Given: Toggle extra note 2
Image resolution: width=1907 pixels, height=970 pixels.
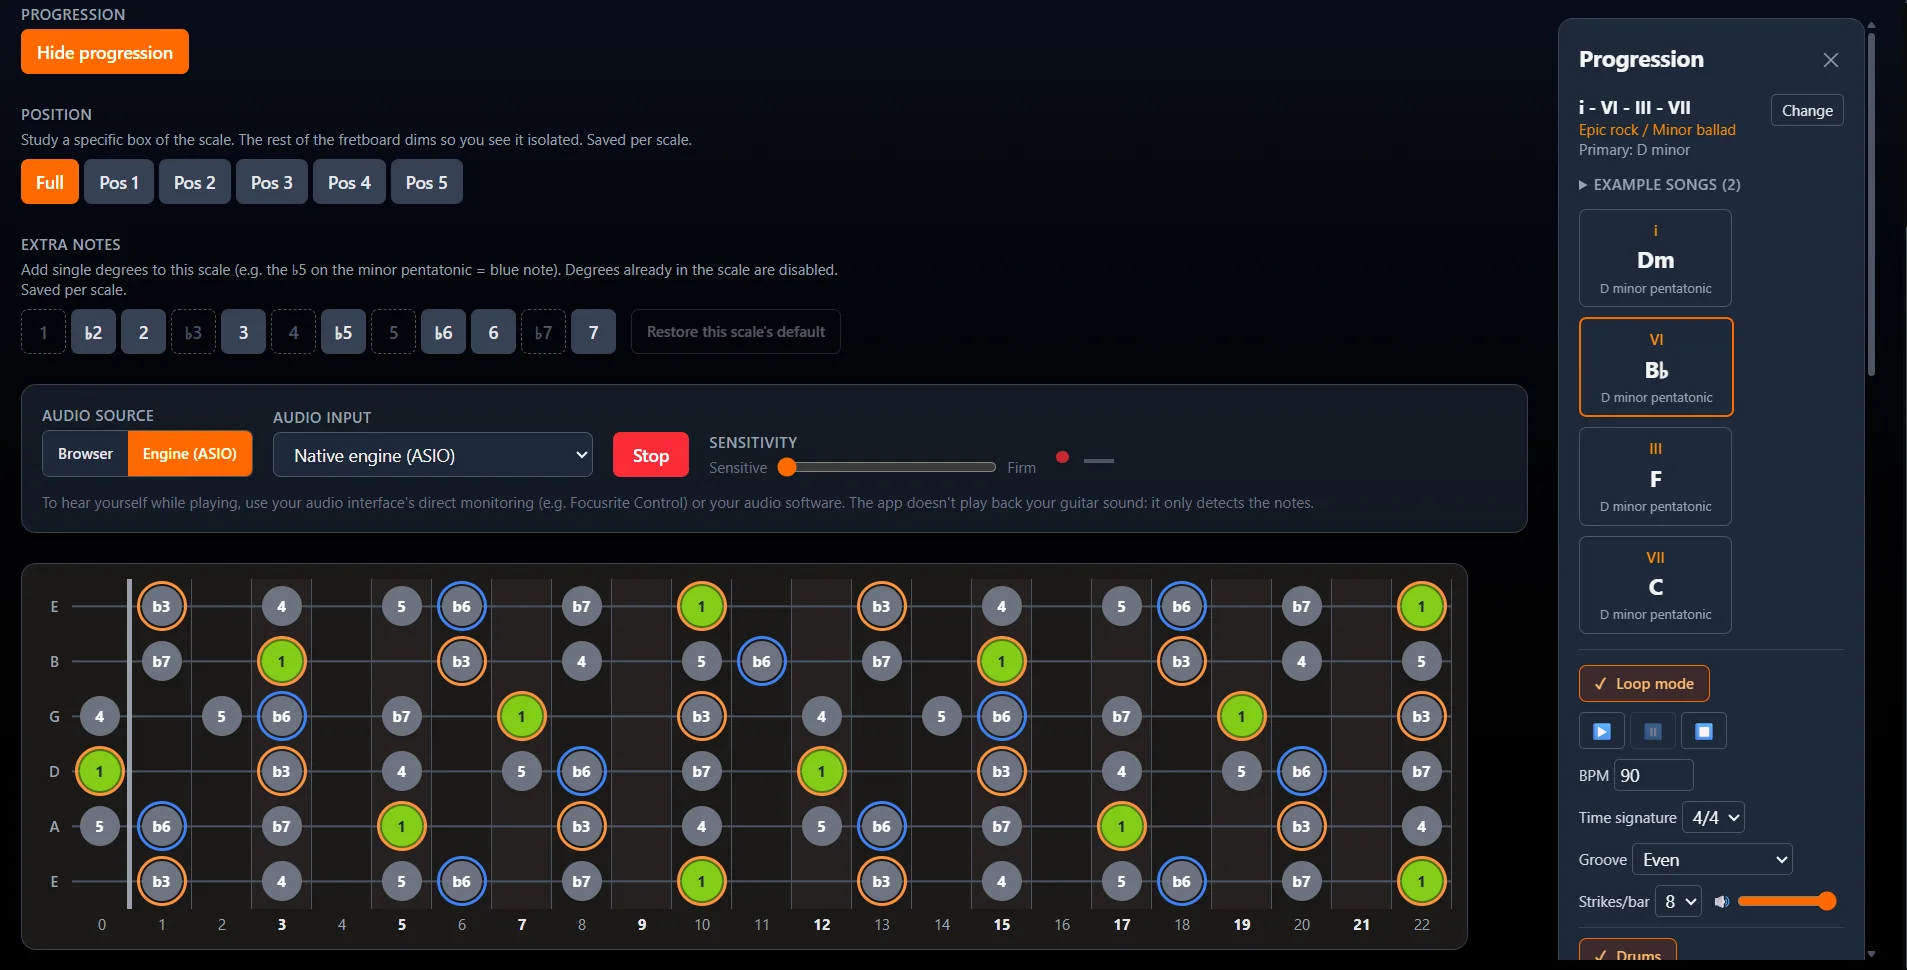Looking at the screenshot, I should pos(143,332).
